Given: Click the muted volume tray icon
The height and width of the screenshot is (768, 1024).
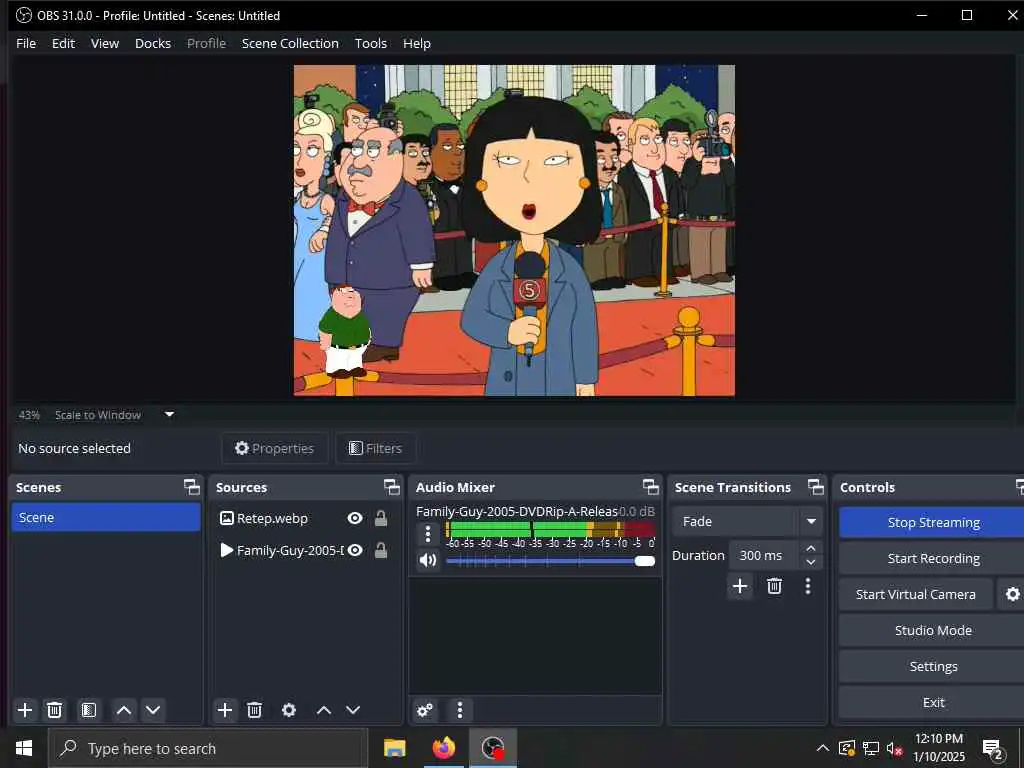Looking at the screenshot, I should (894, 748).
